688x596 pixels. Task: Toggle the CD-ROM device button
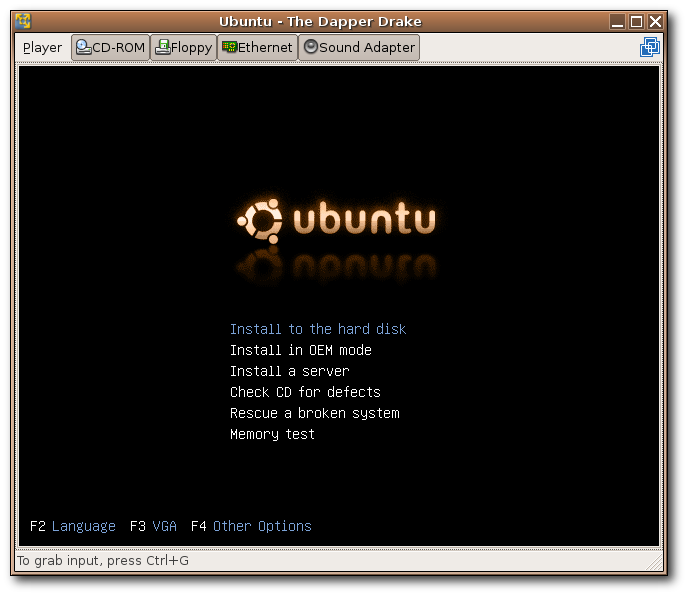click(x=110, y=47)
